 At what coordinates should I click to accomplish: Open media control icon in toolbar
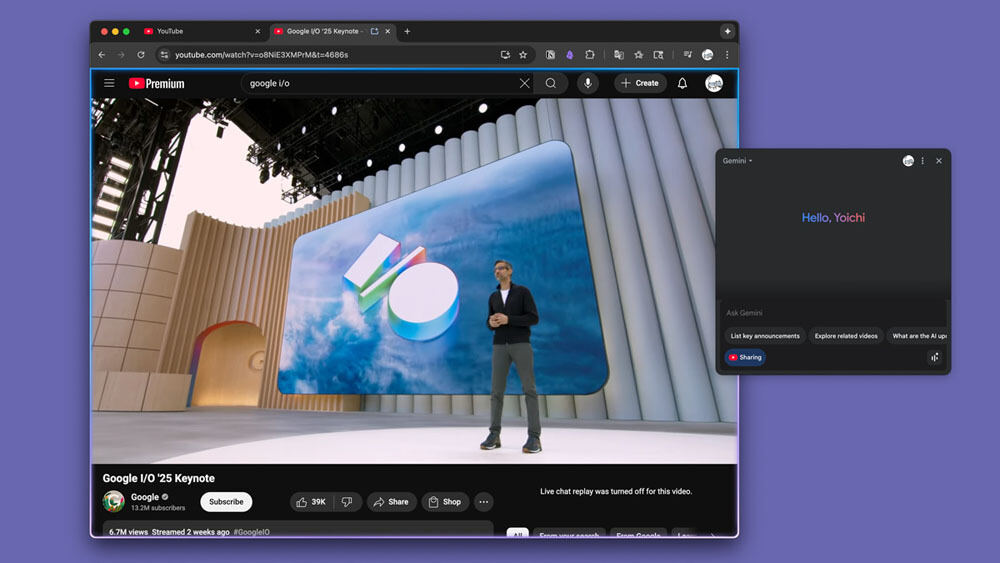tap(688, 55)
